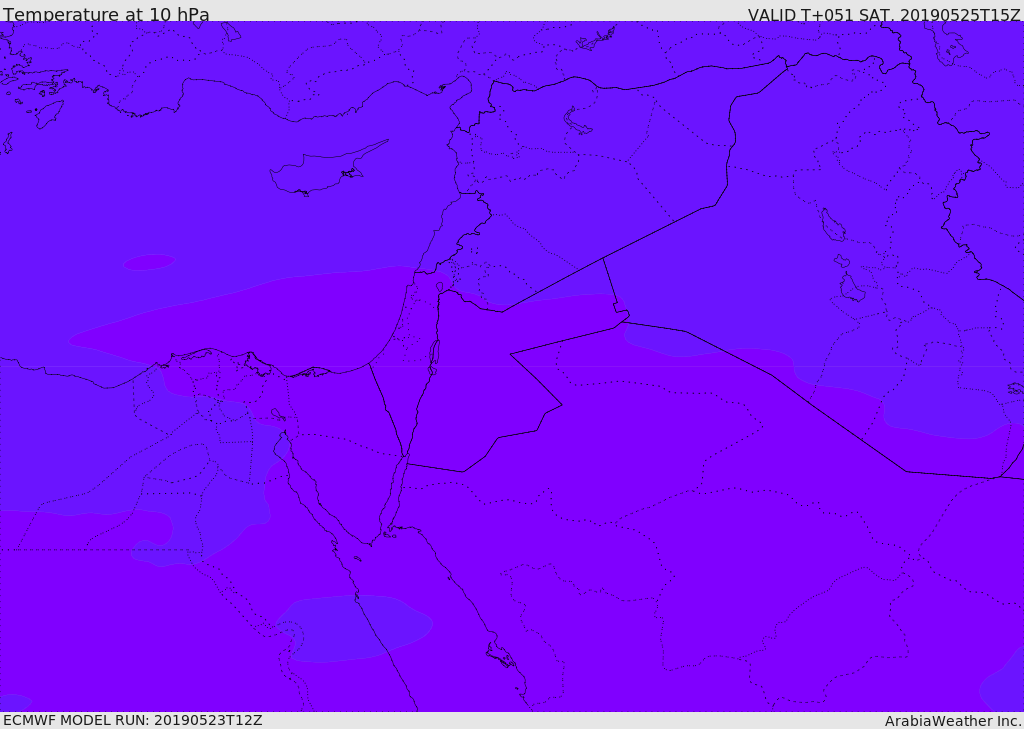This screenshot has width=1024, height=729.
Task: Click the 'Temperature at 10 hPa' title text
Action: tap(106, 14)
